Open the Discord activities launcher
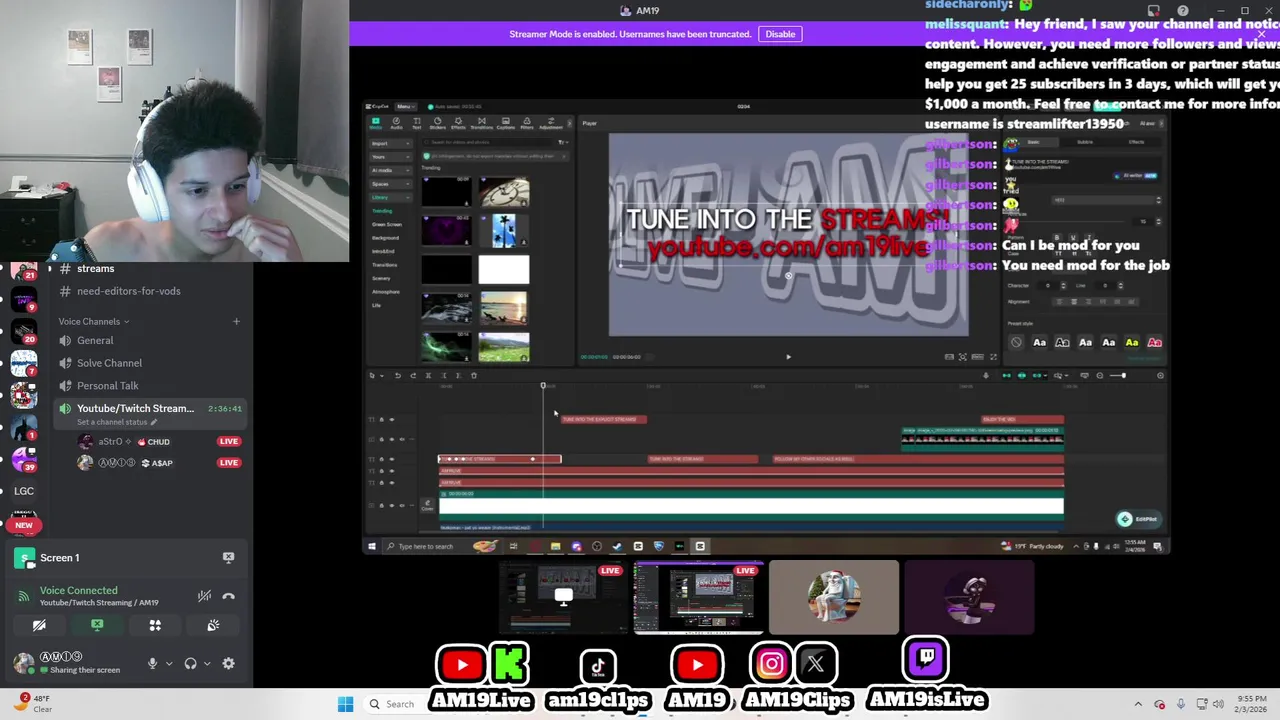1280x720 pixels. pos(155,625)
